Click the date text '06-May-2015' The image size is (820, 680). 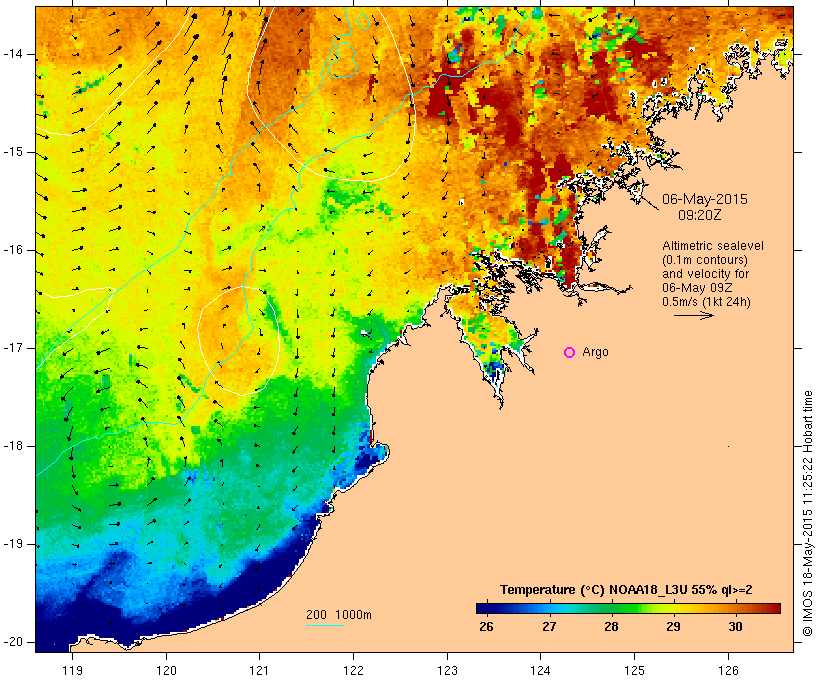(705, 199)
